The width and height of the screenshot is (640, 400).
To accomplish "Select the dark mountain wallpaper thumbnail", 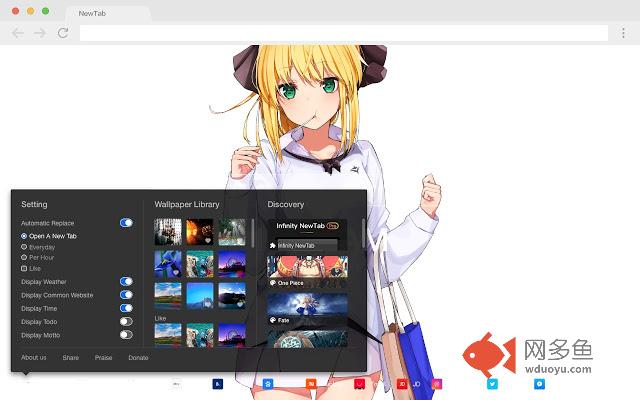I will click(x=232, y=296).
